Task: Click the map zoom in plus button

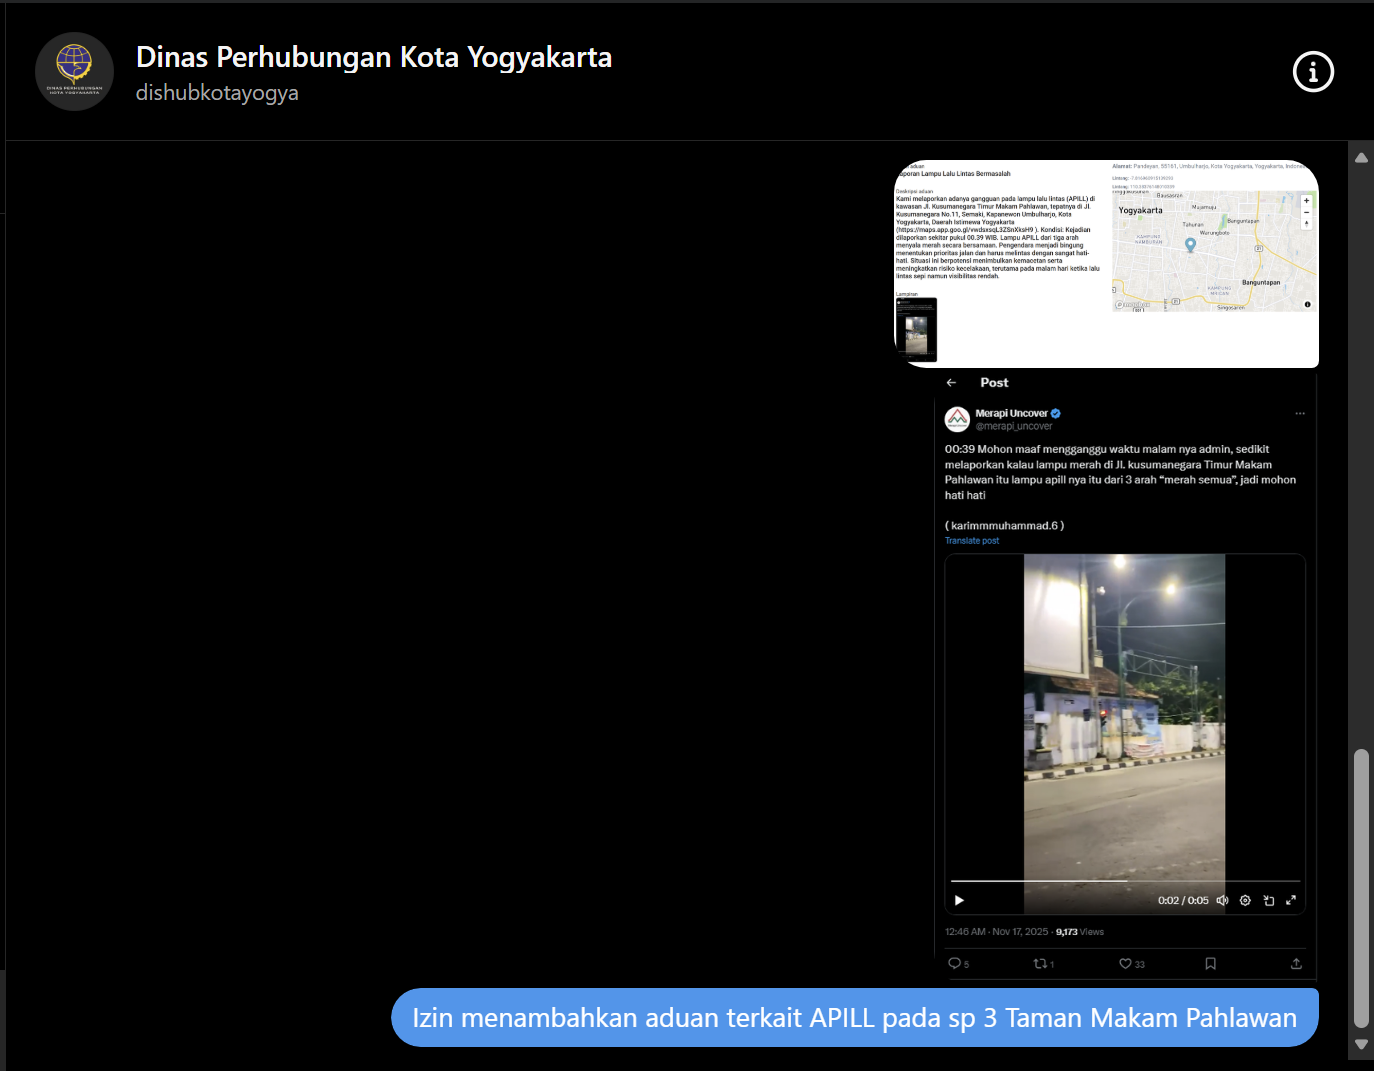Action: pos(1306,201)
